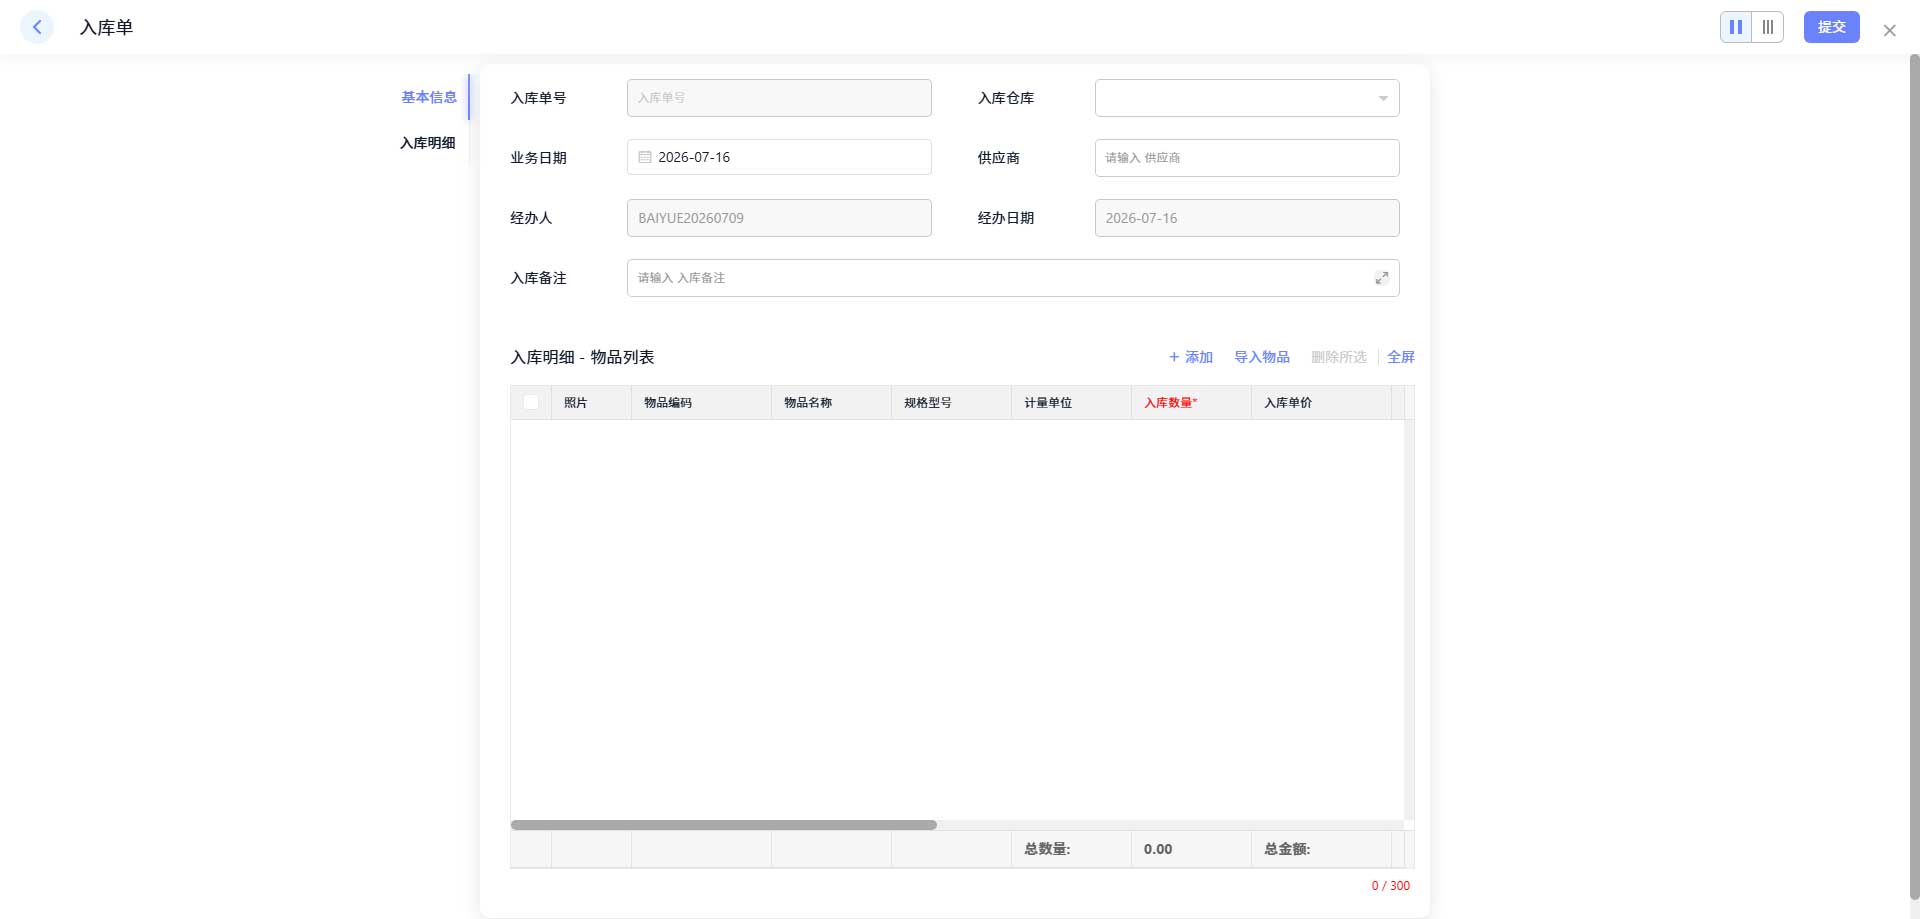Go back with the blue arrow icon
This screenshot has height=919, width=1920.
pos(37,27)
